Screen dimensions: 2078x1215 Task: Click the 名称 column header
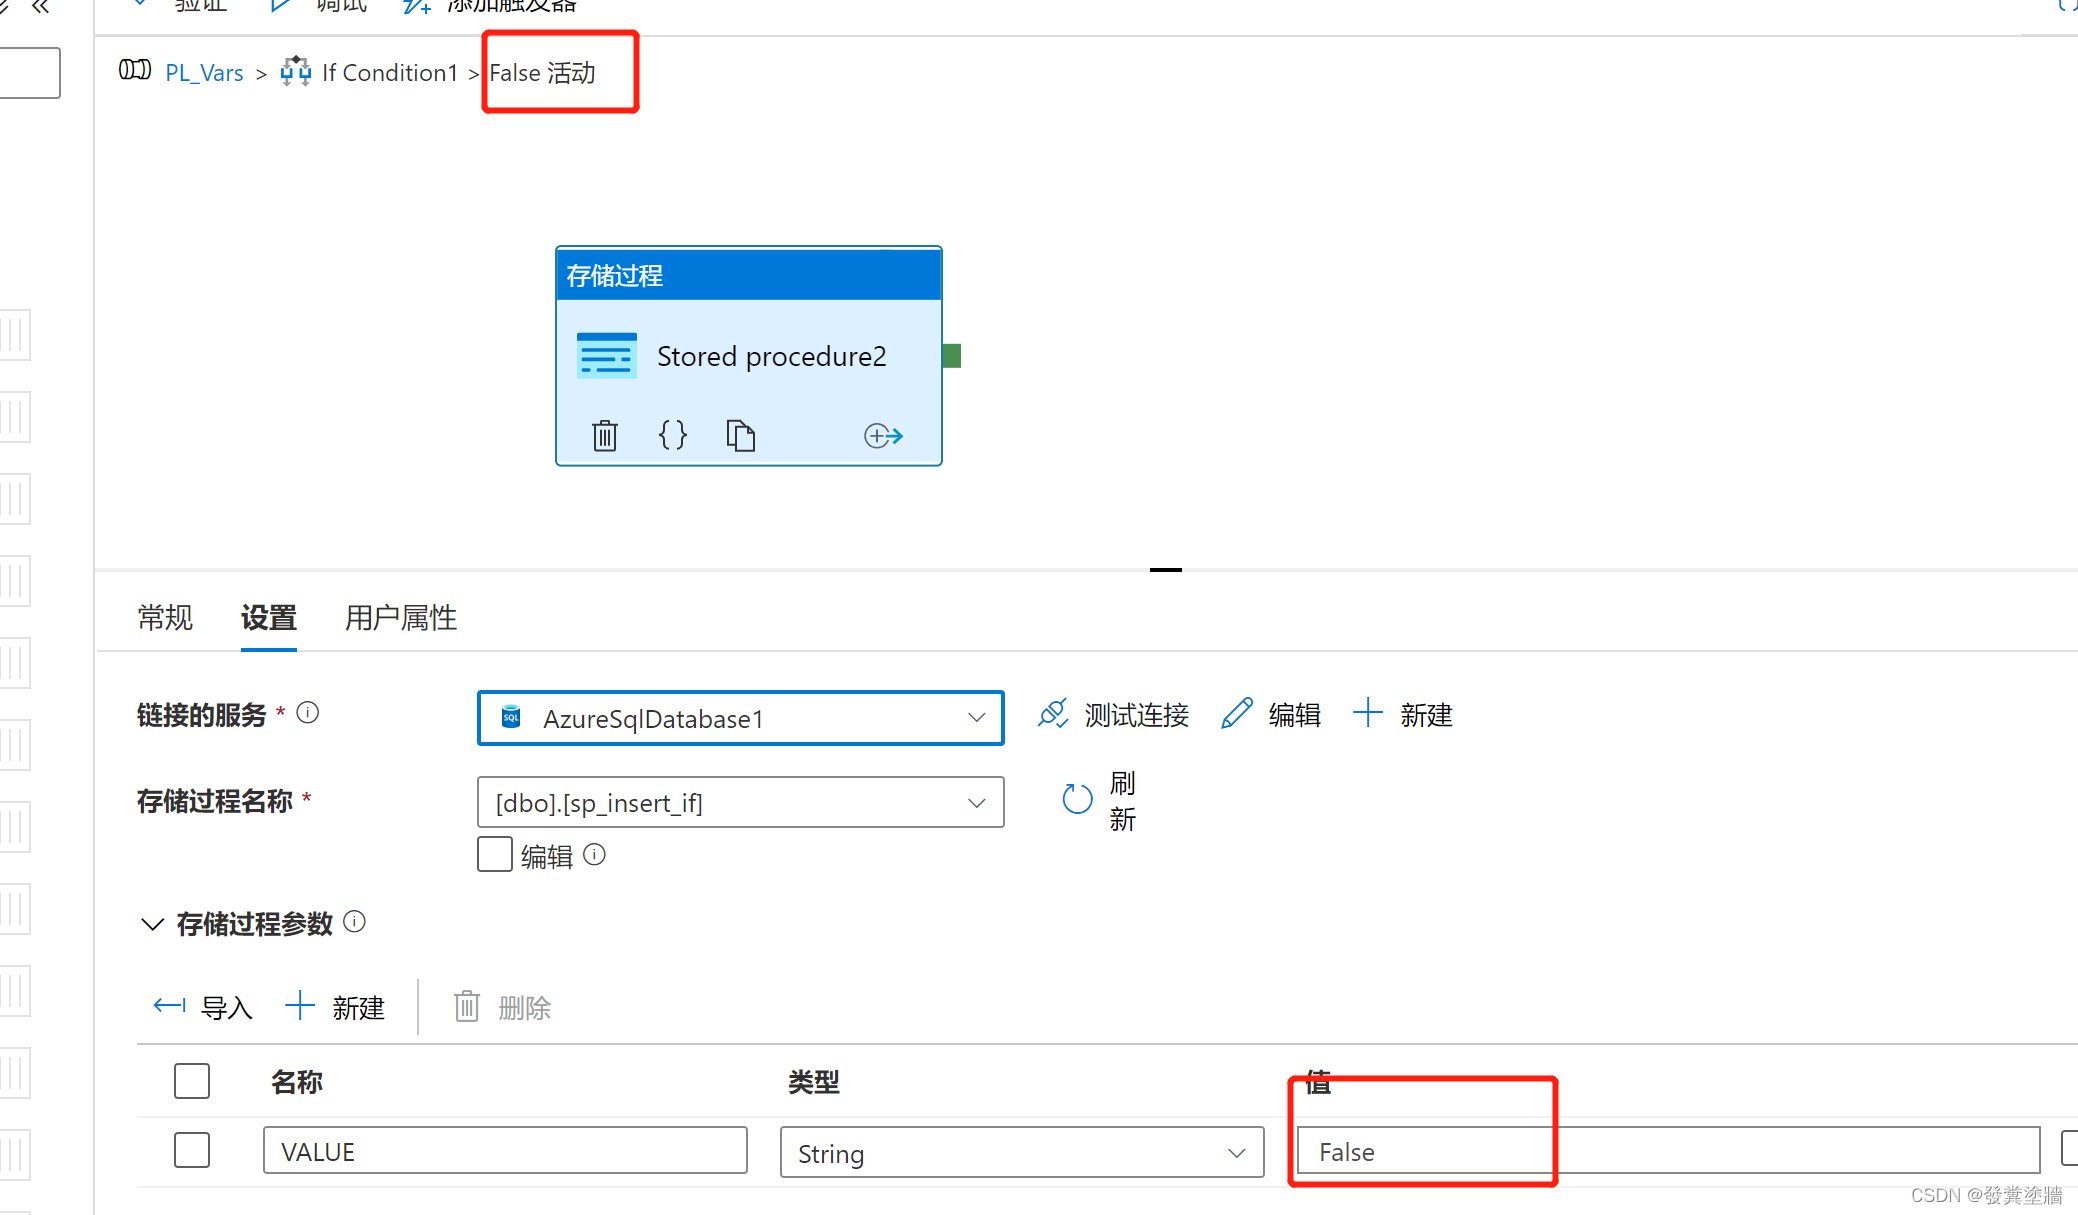click(297, 1081)
